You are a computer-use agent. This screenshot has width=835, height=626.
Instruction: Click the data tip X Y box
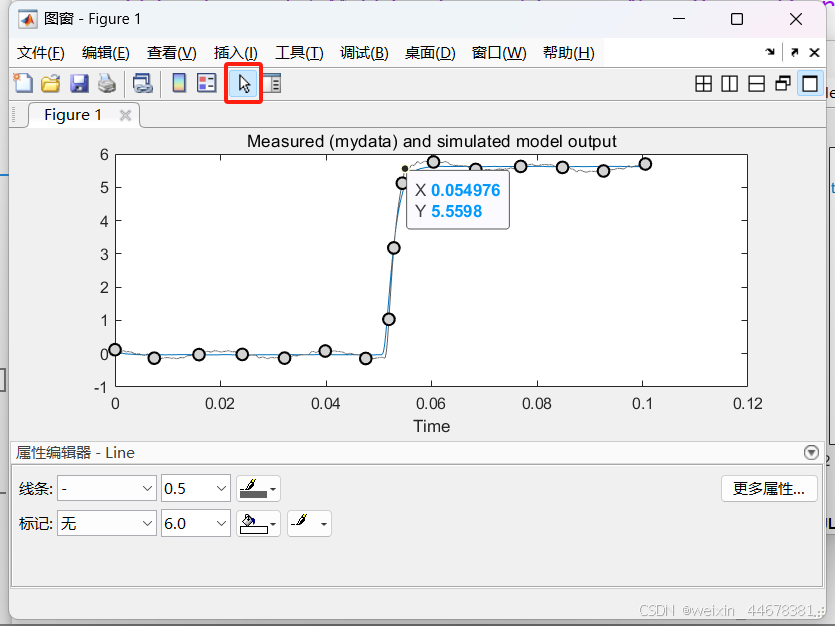click(458, 200)
